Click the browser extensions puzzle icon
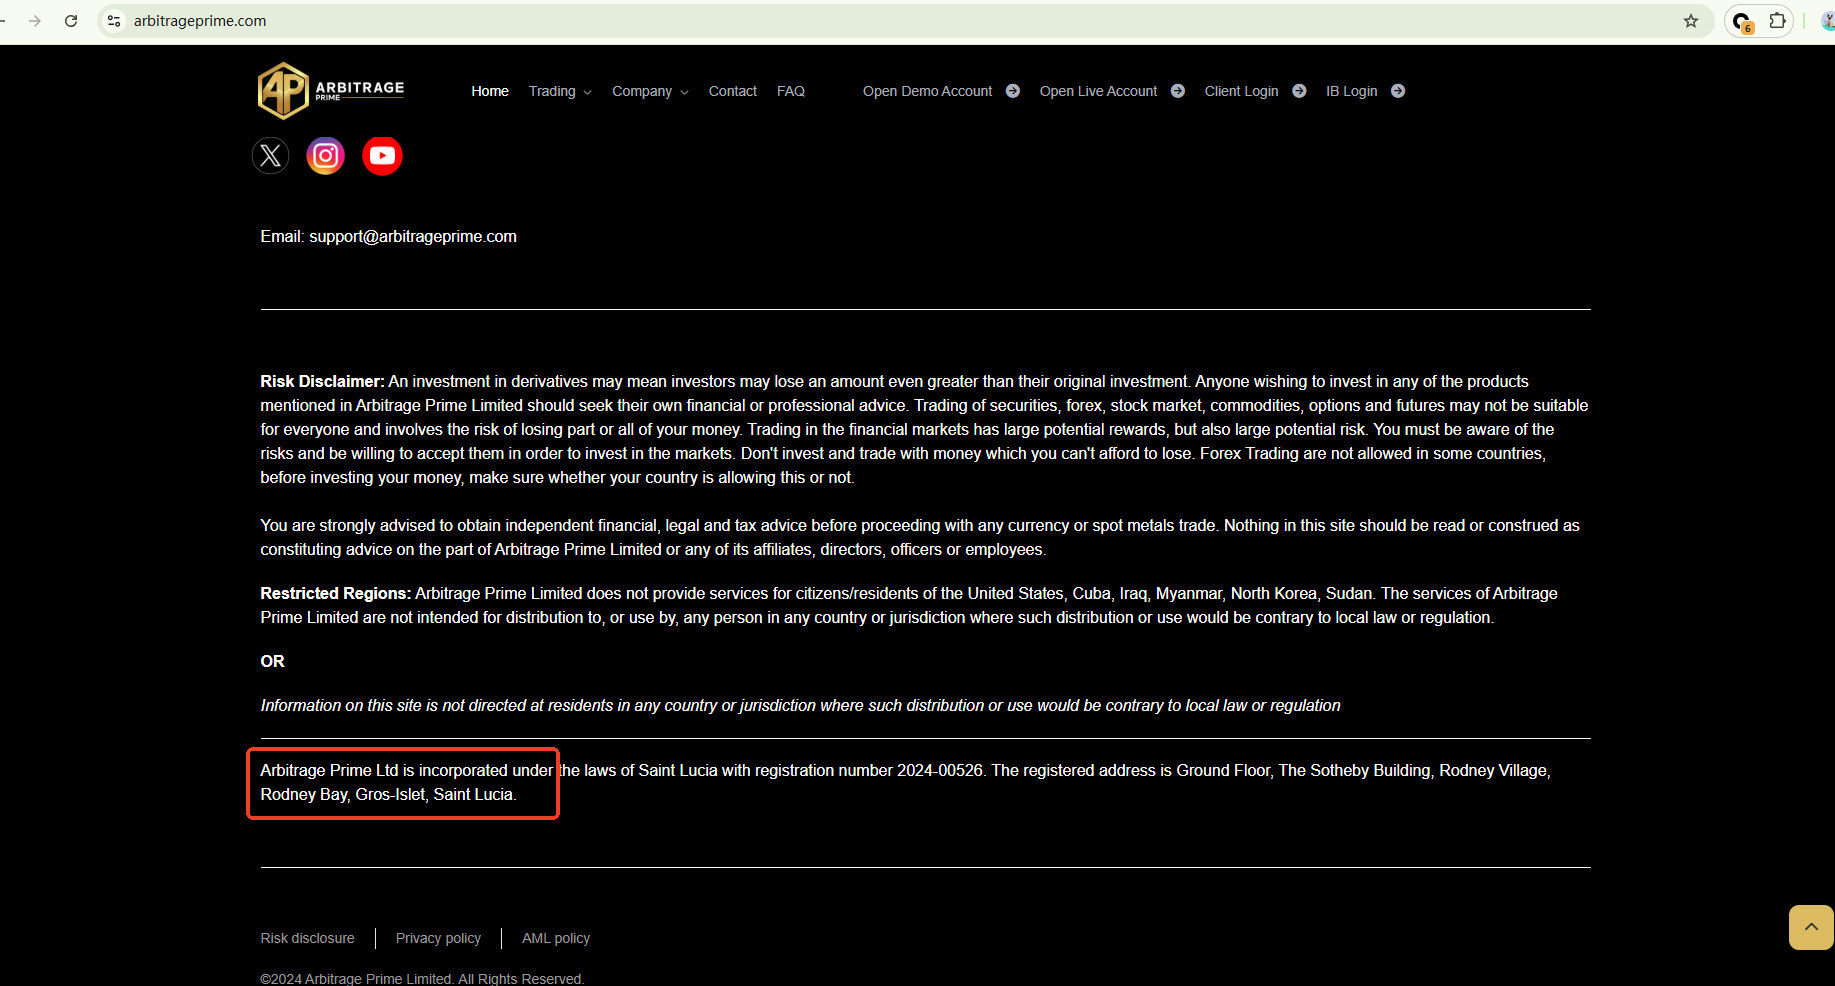This screenshot has height=986, width=1835. [1778, 20]
